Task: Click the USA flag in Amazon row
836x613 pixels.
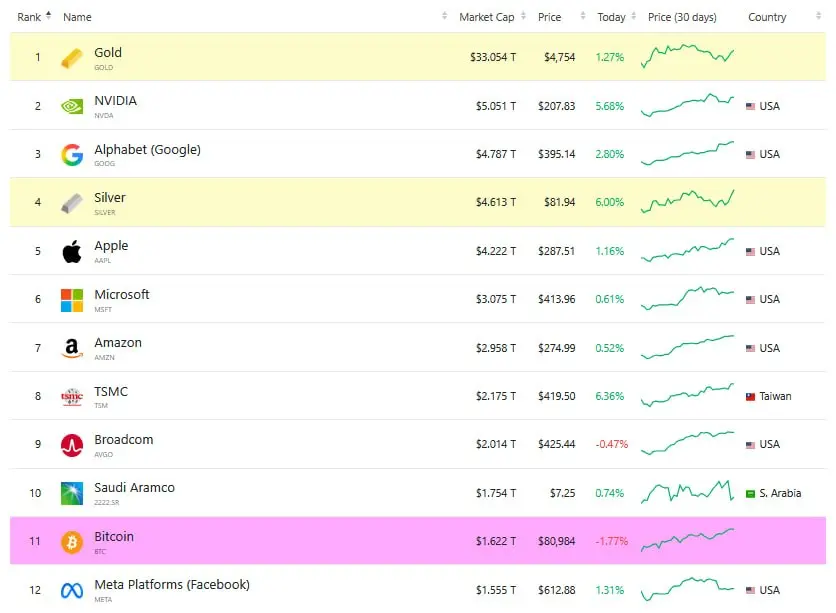Action: pyautogui.click(x=750, y=348)
